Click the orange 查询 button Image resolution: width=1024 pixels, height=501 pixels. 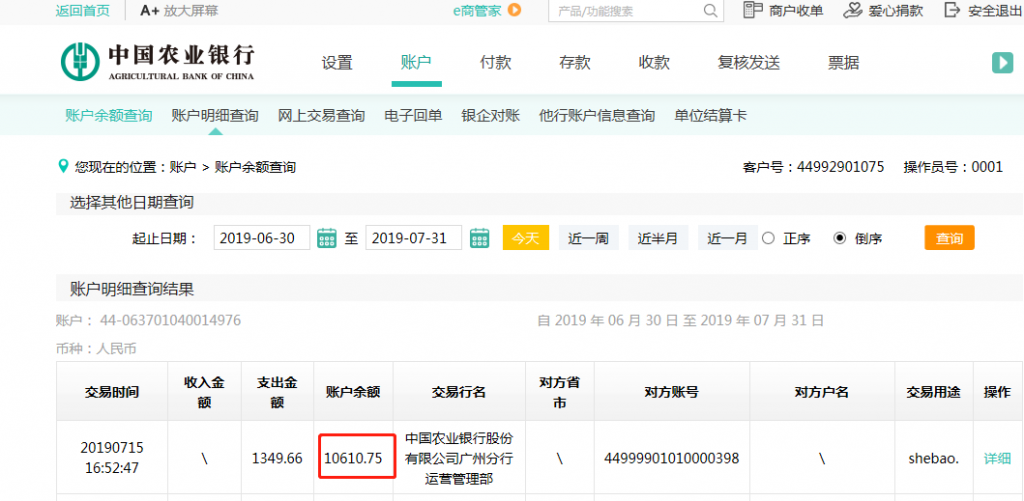pos(948,238)
